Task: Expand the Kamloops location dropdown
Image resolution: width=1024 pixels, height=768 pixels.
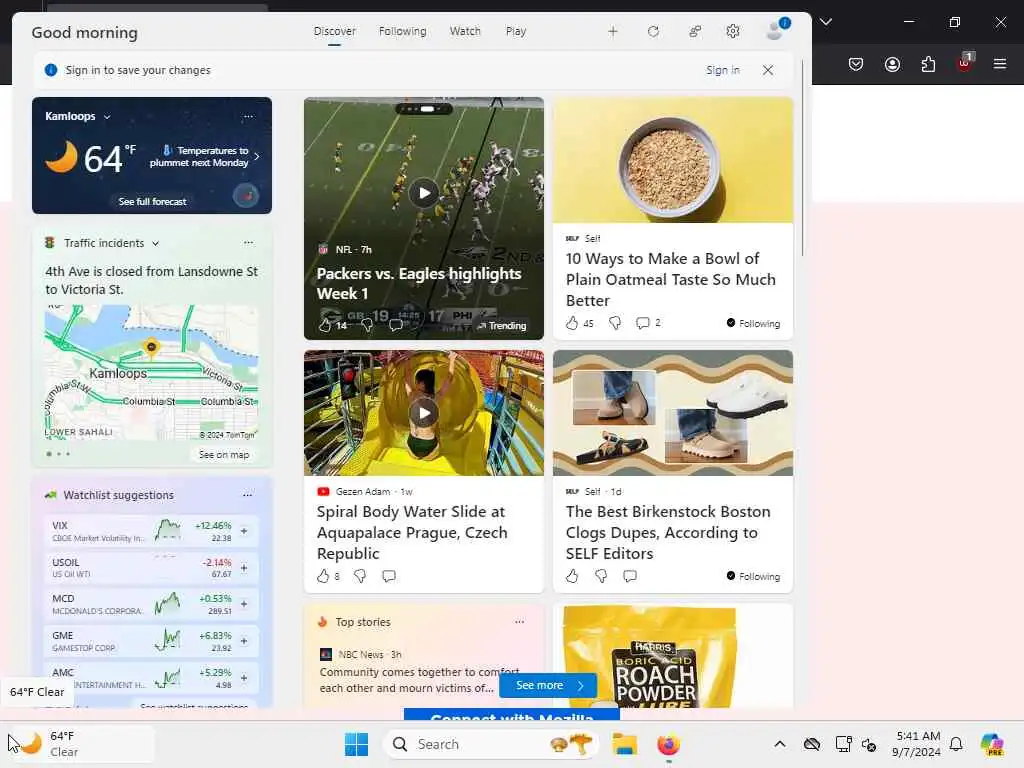Action: [107, 117]
